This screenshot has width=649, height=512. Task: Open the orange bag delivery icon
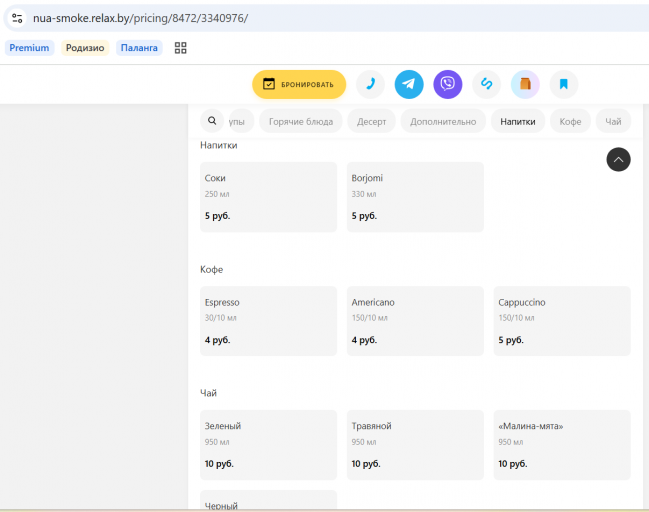point(525,84)
